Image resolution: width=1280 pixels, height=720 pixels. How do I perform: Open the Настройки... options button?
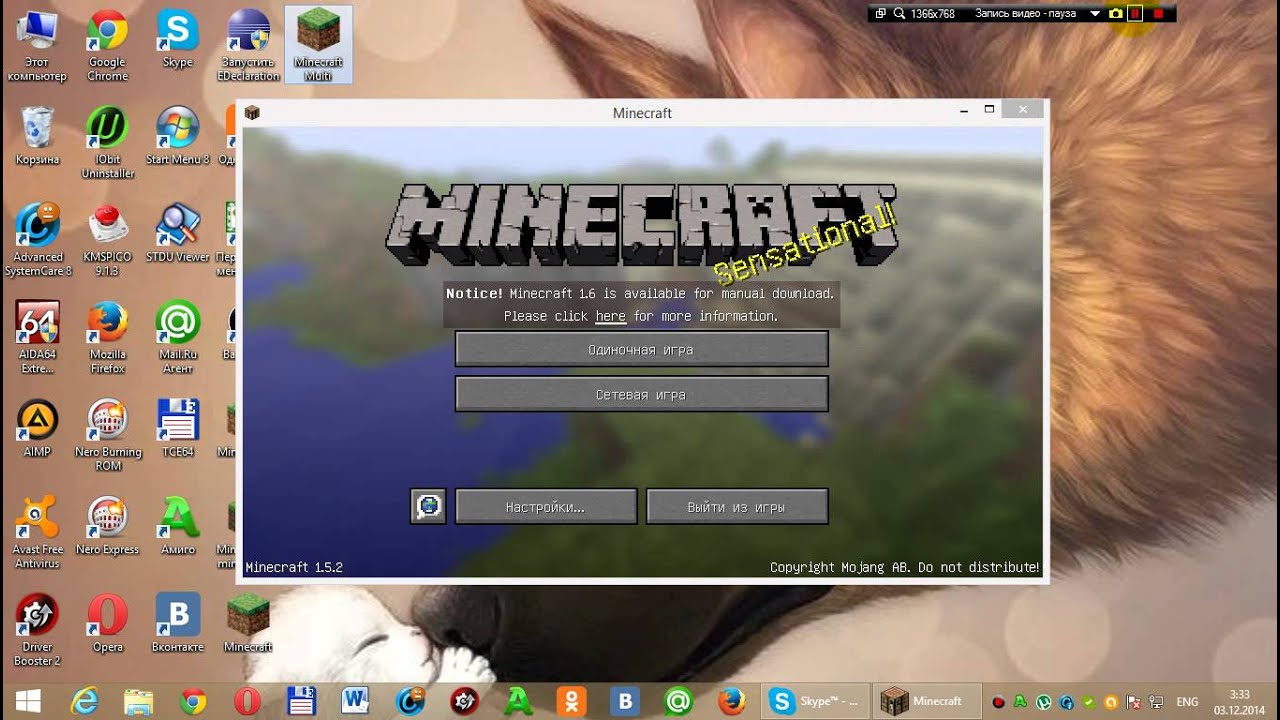coord(546,506)
